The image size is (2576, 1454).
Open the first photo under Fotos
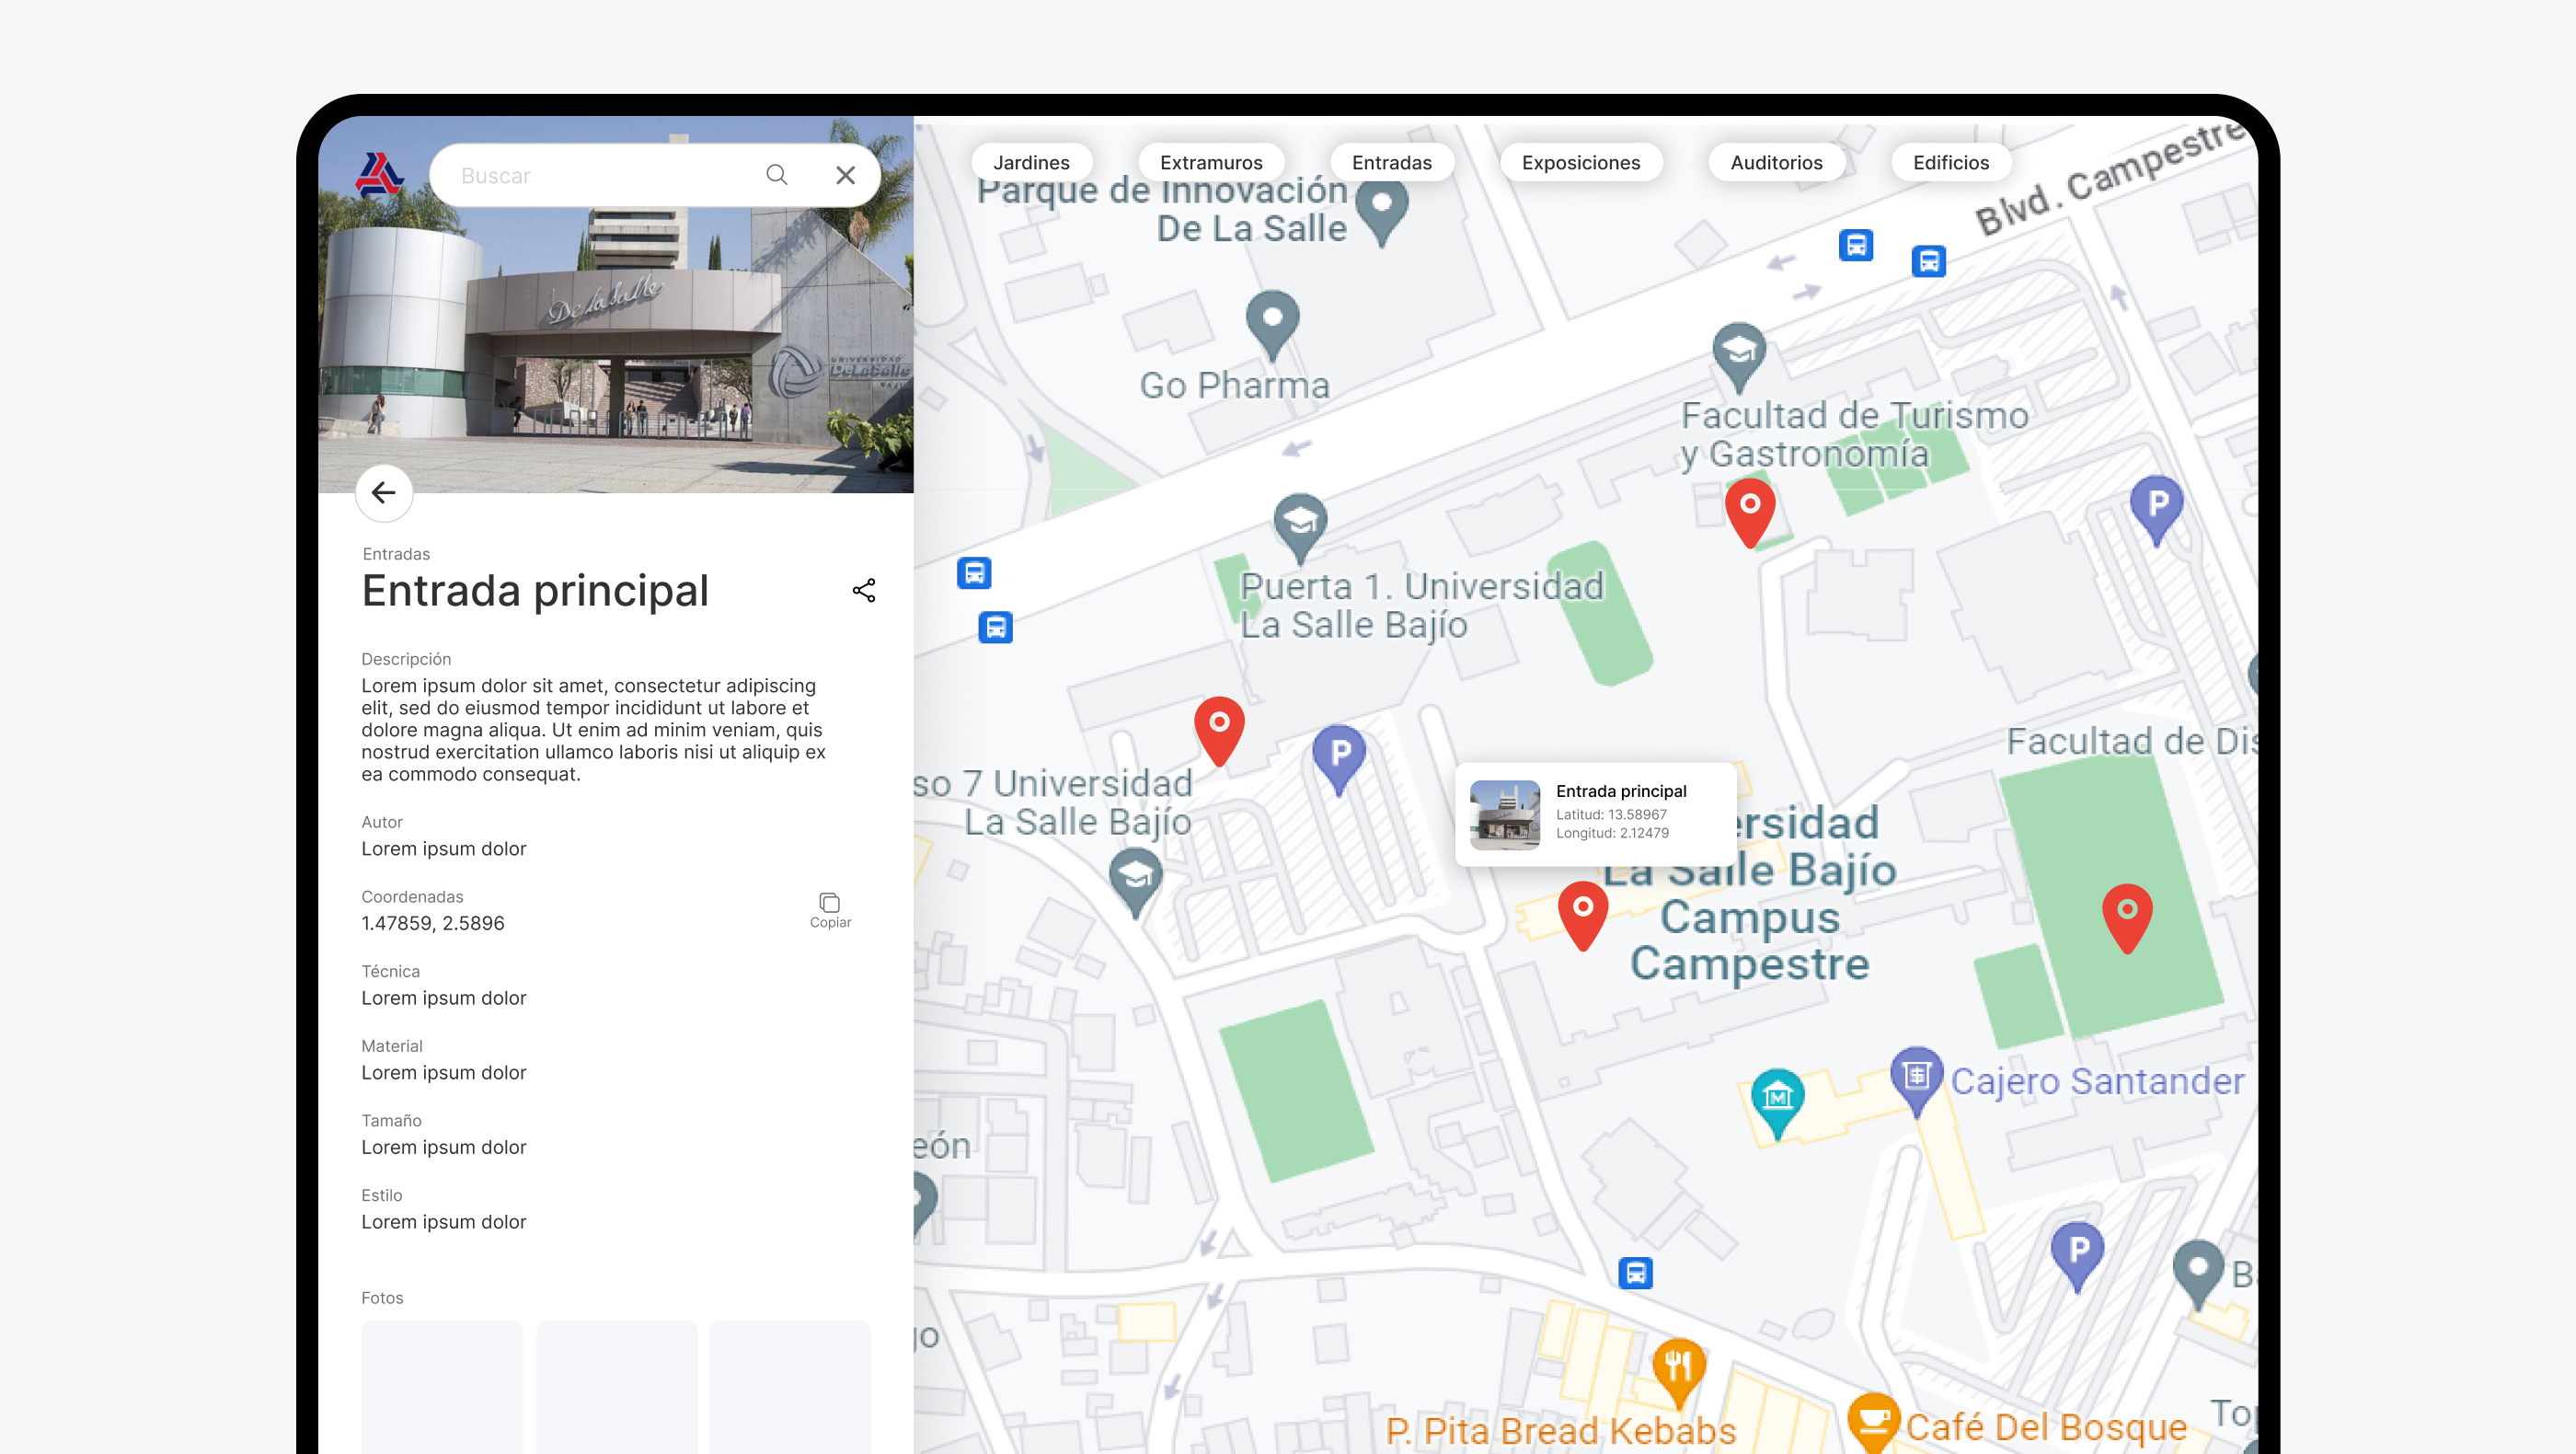tap(442, 1387)
